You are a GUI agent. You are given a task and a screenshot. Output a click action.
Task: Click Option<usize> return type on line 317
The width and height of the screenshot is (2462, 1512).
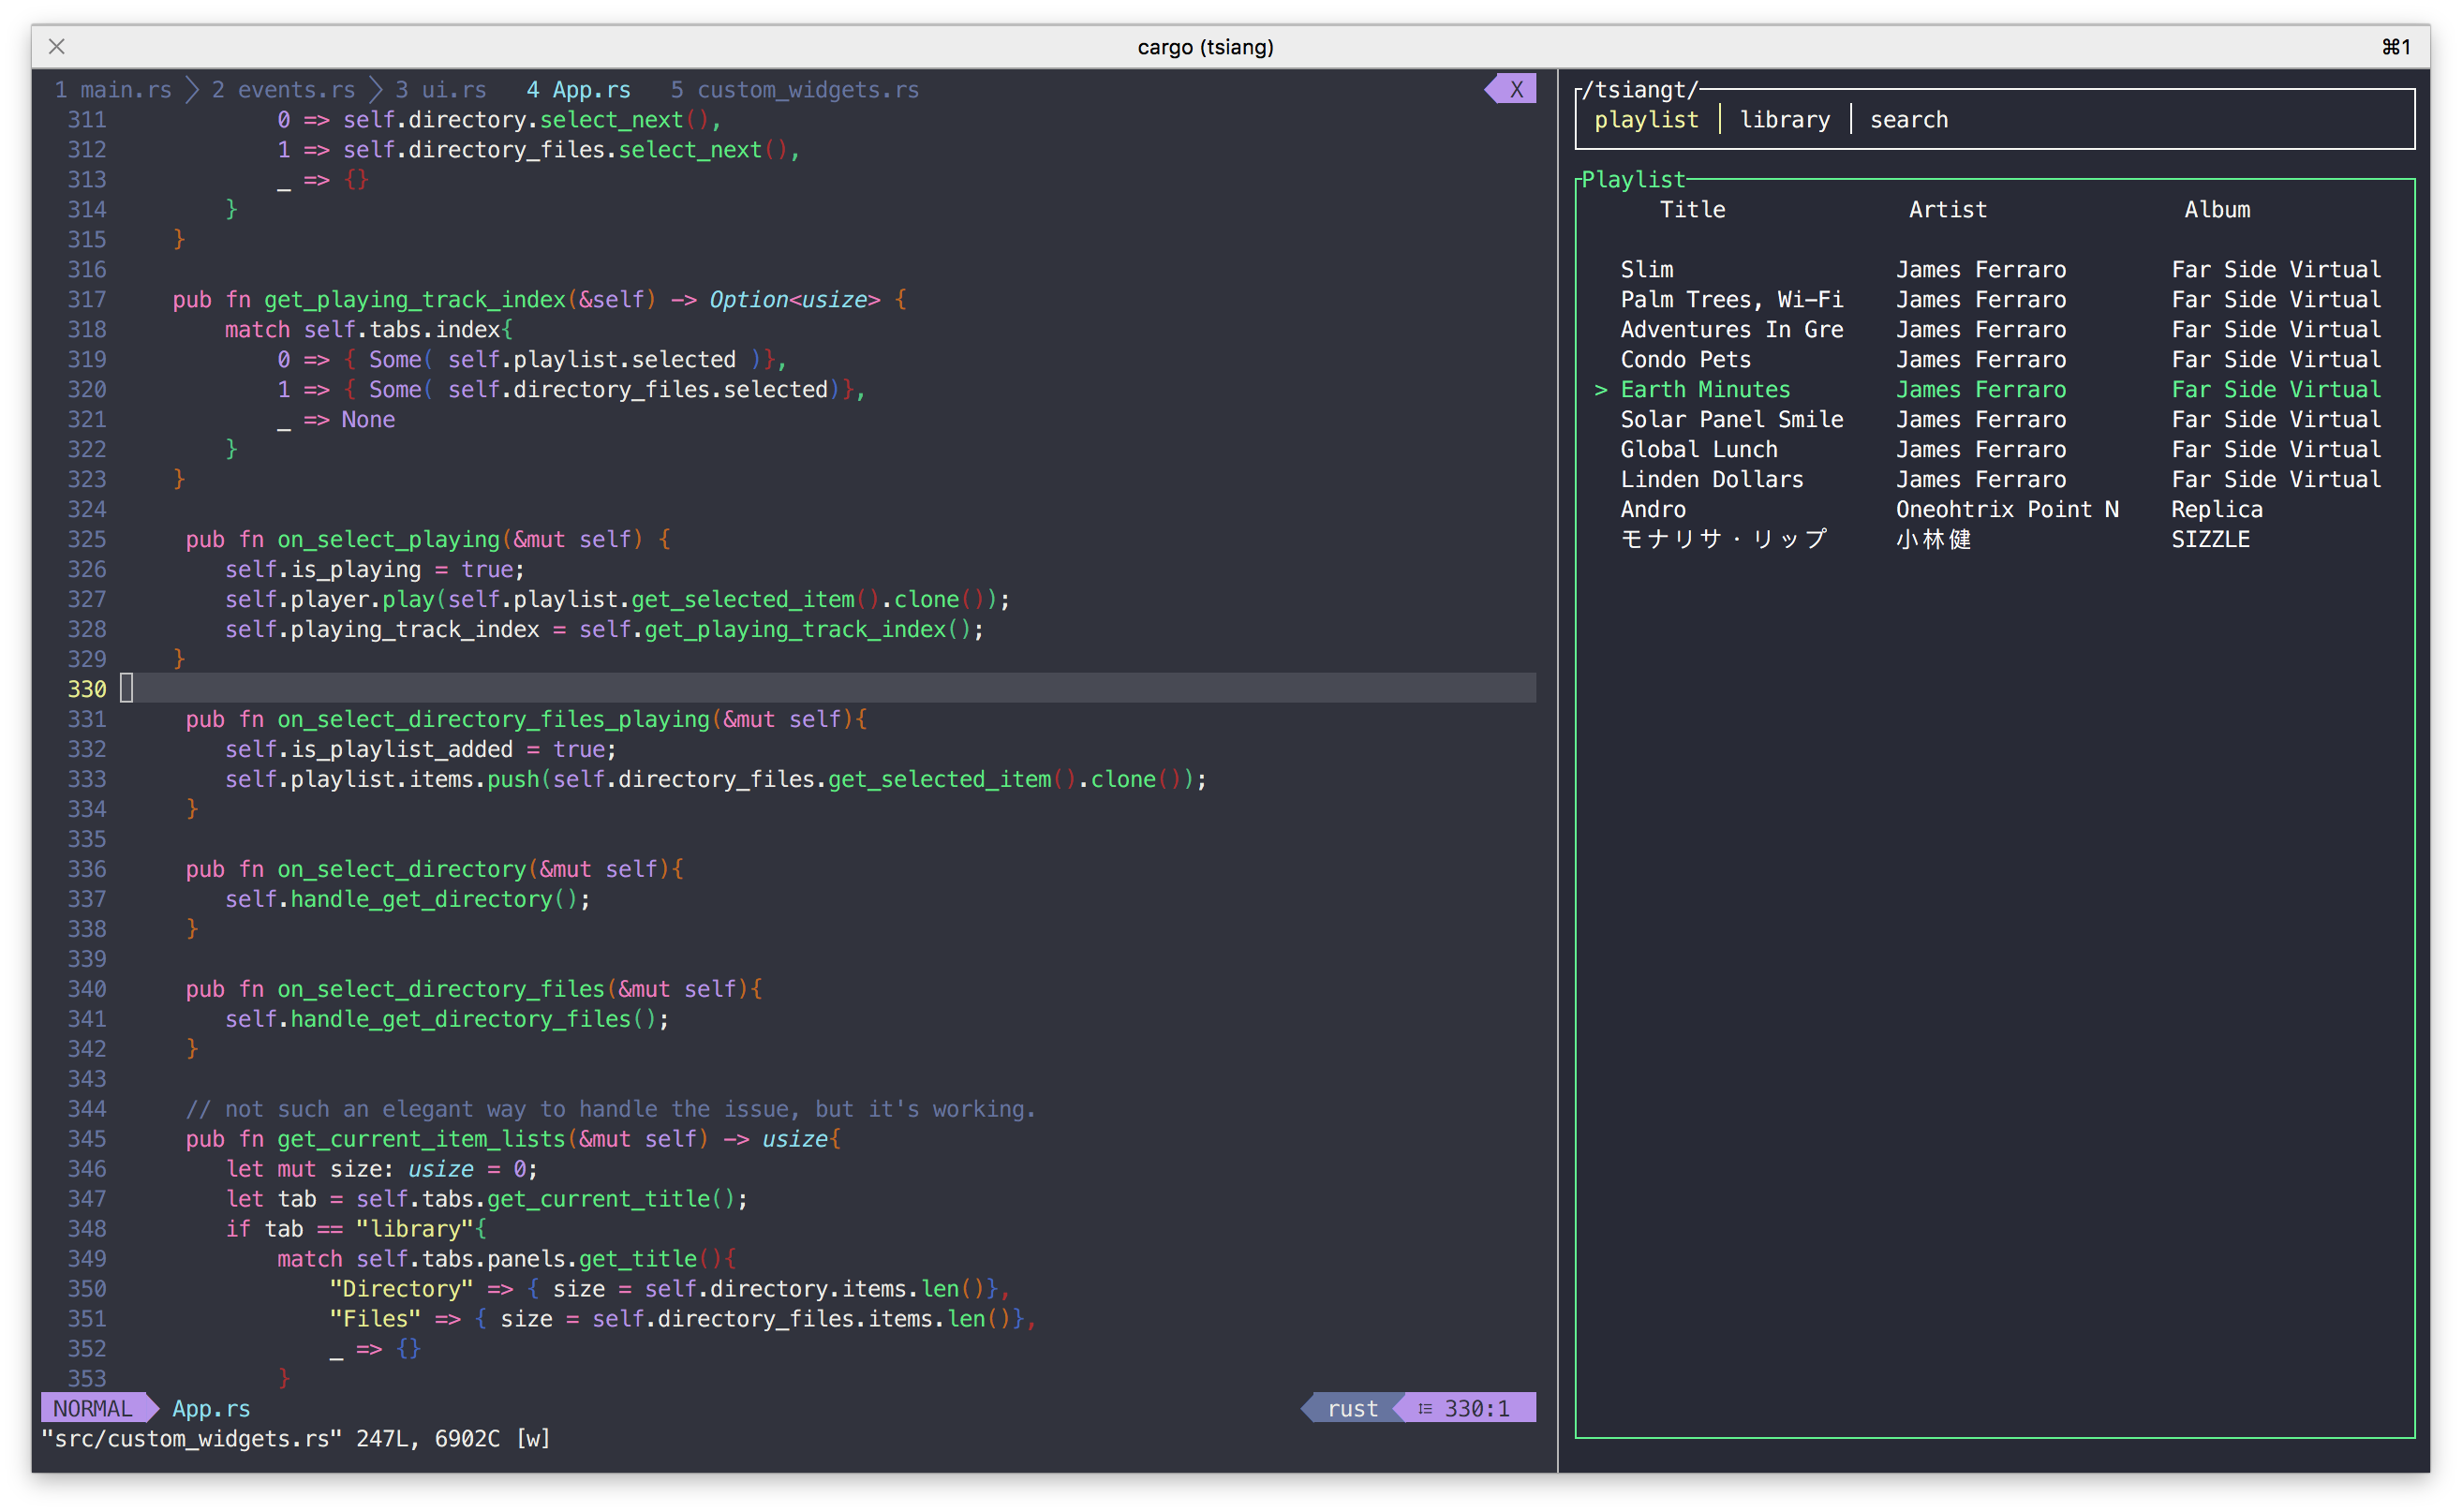(795, 300)
